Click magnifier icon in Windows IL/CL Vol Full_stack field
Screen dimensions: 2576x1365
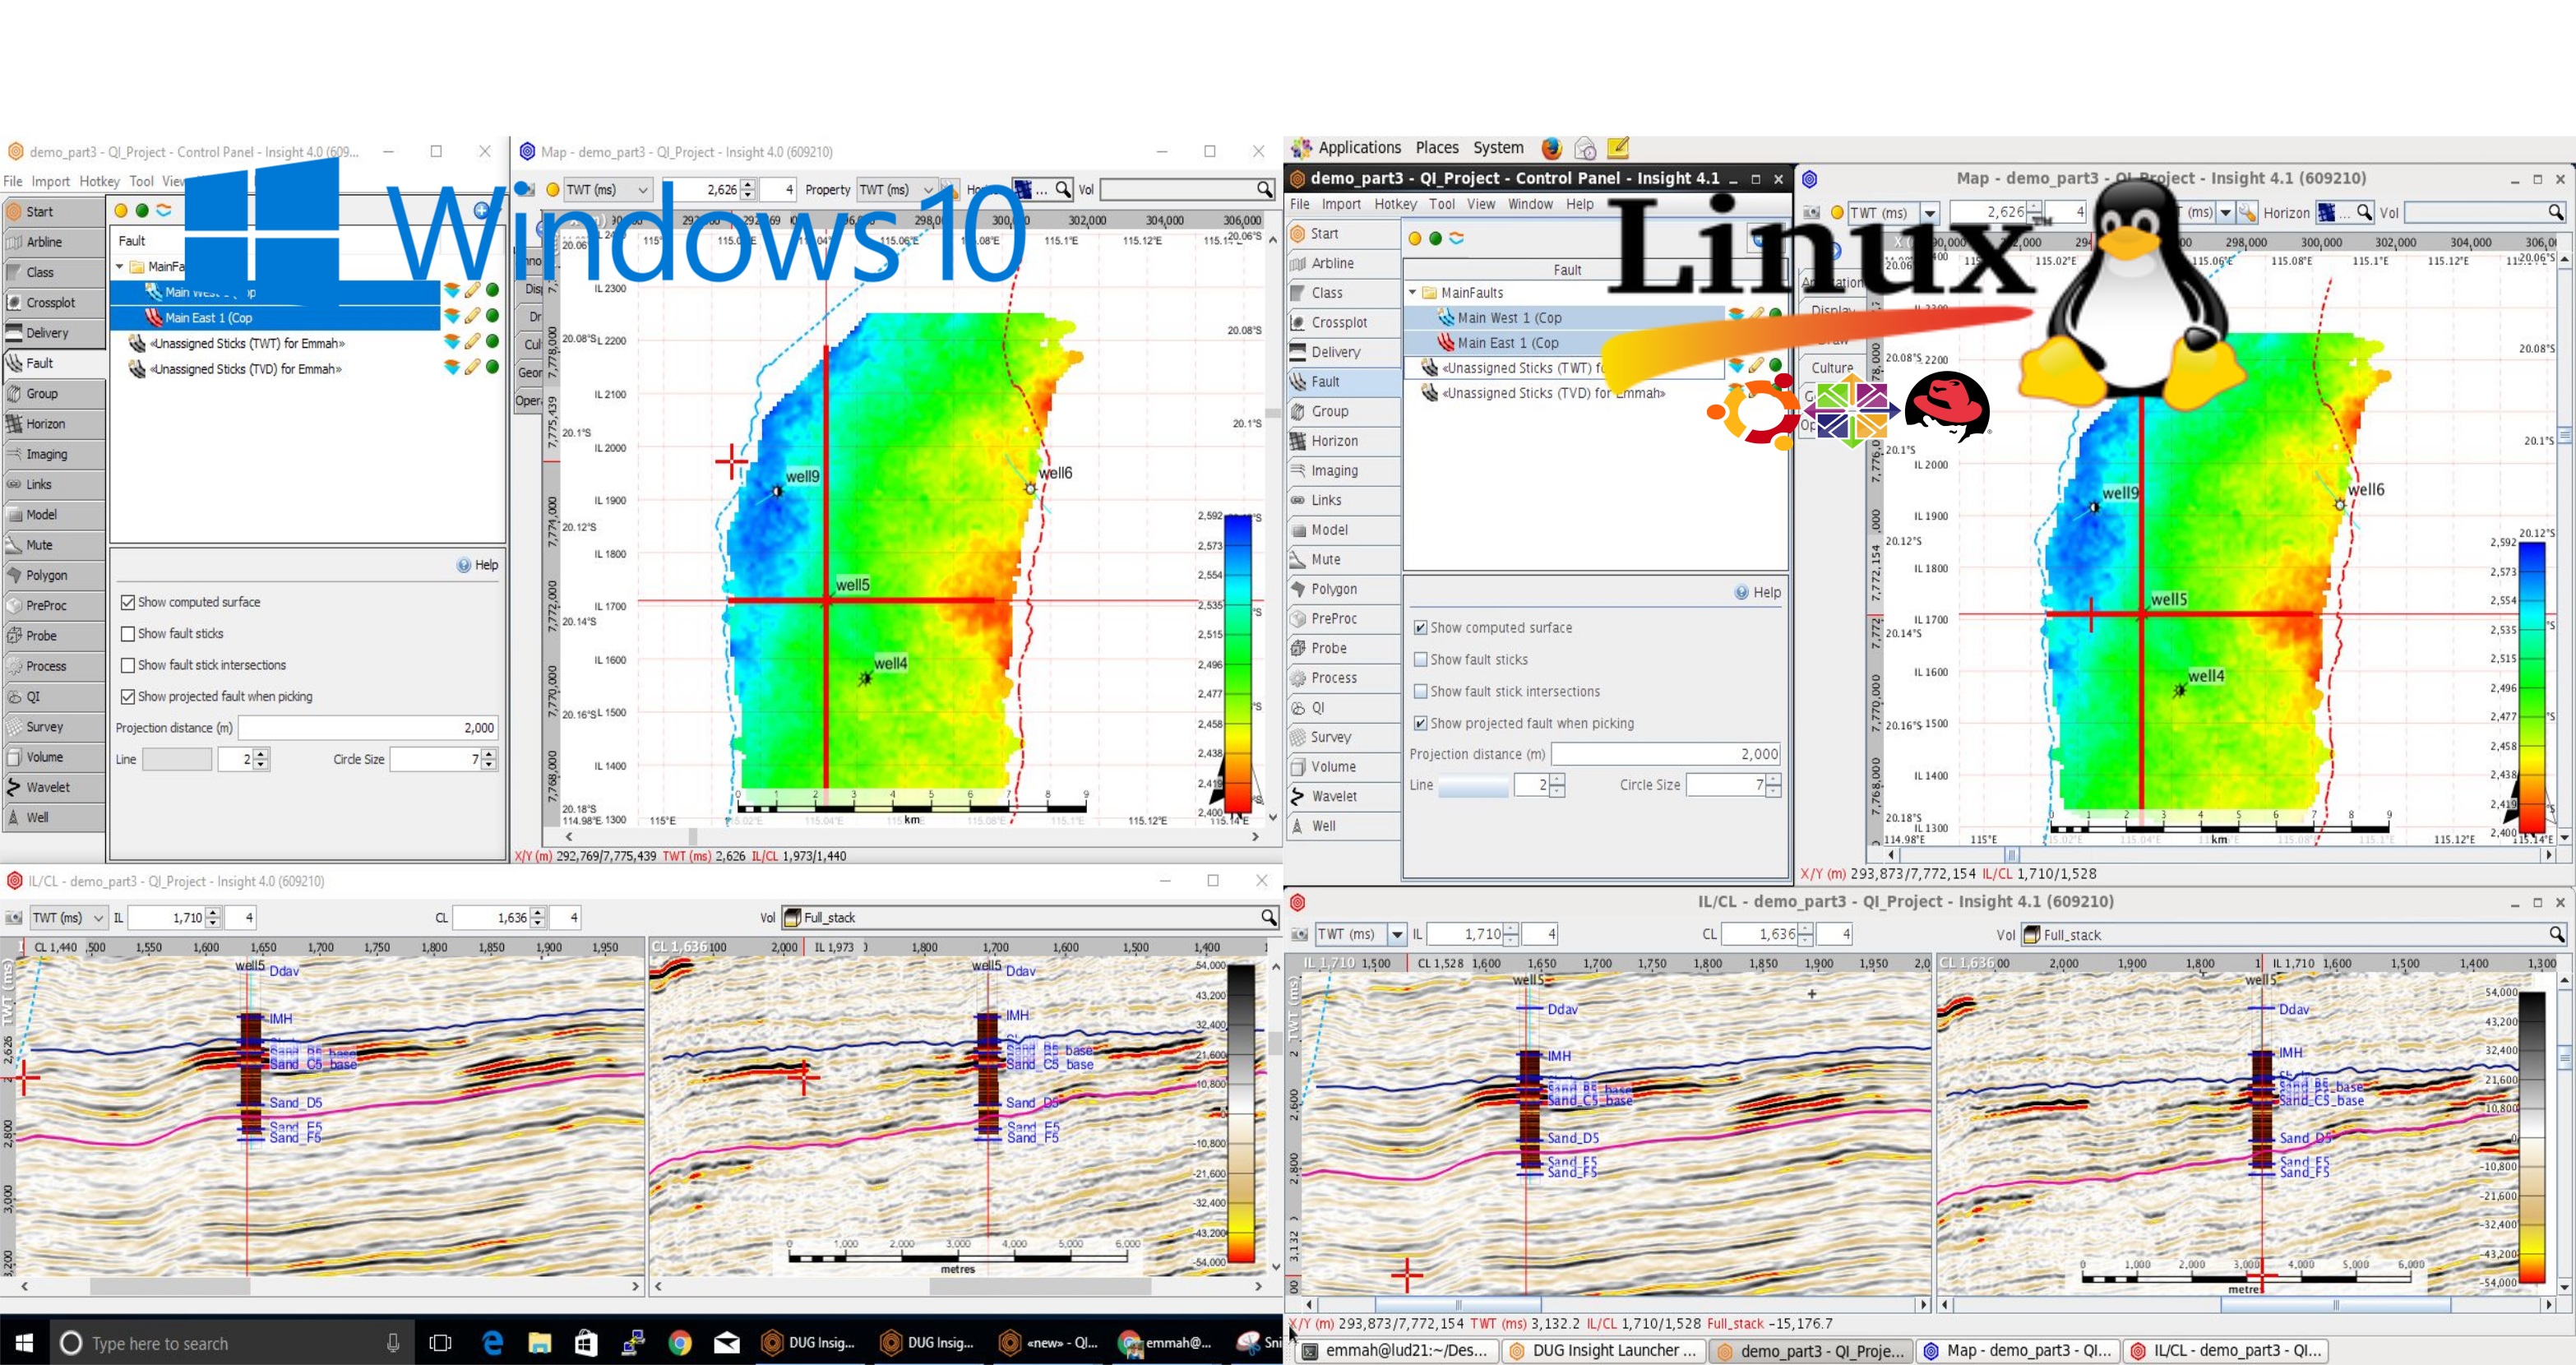pos(1268,917)
